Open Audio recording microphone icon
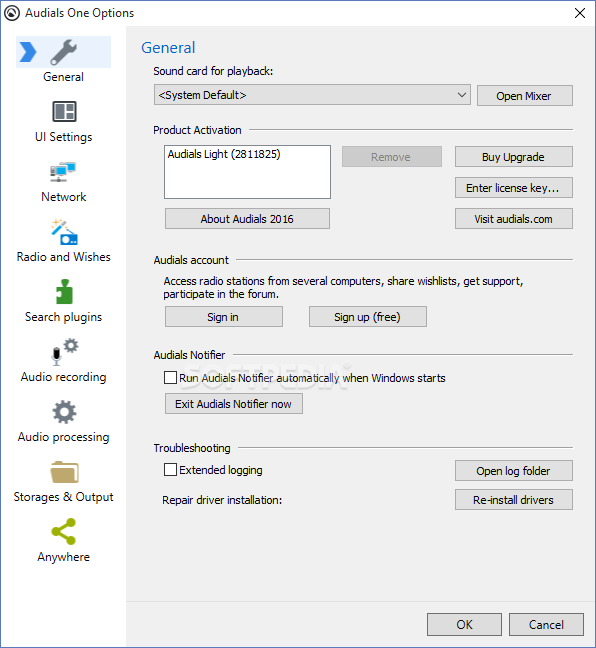The width and height of the screenshot is (596, 648). click(64, 352)
